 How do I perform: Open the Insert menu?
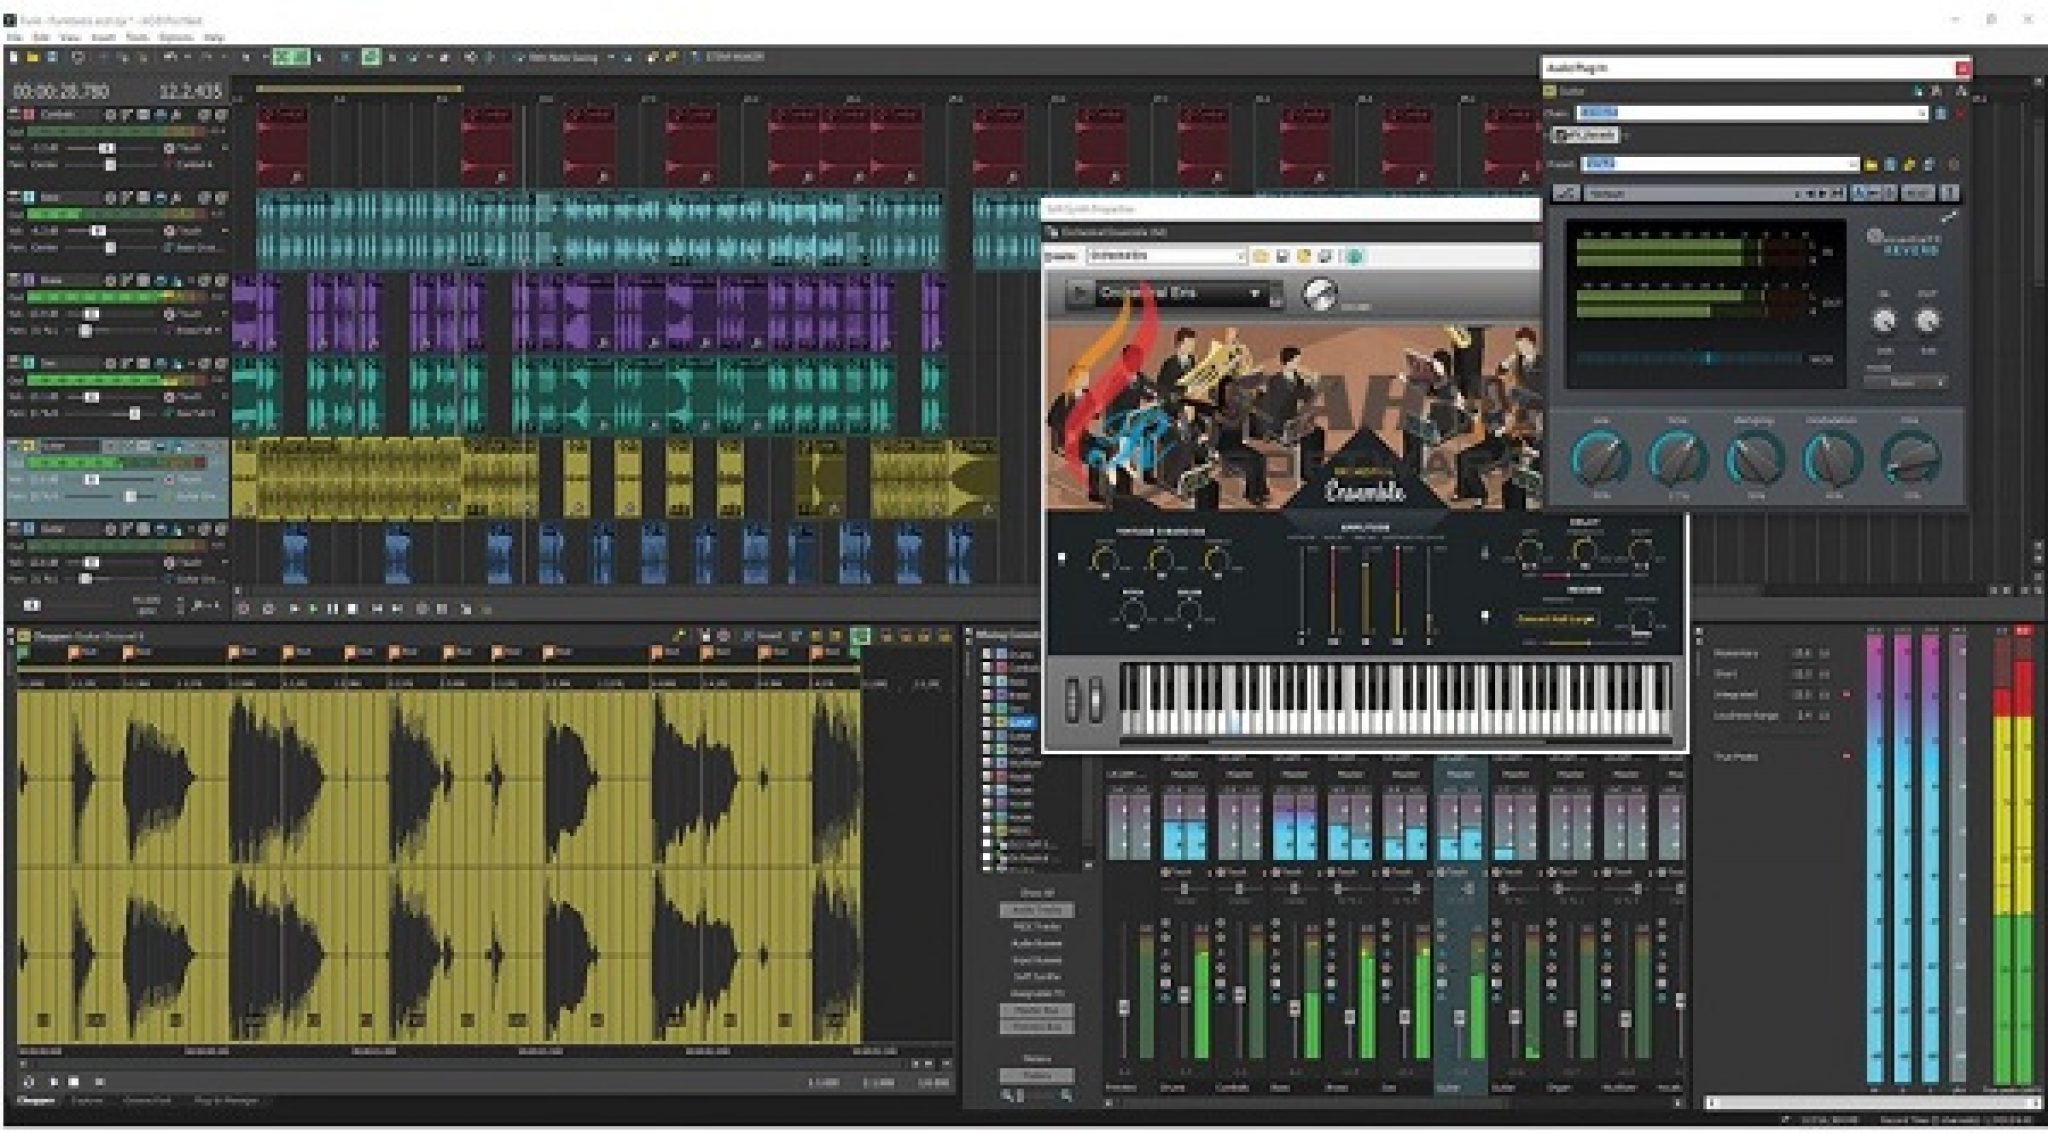pos(103,37)
